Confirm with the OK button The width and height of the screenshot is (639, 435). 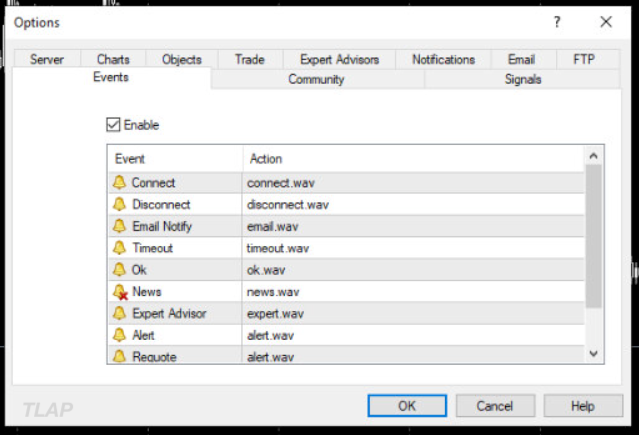[407, 406]
